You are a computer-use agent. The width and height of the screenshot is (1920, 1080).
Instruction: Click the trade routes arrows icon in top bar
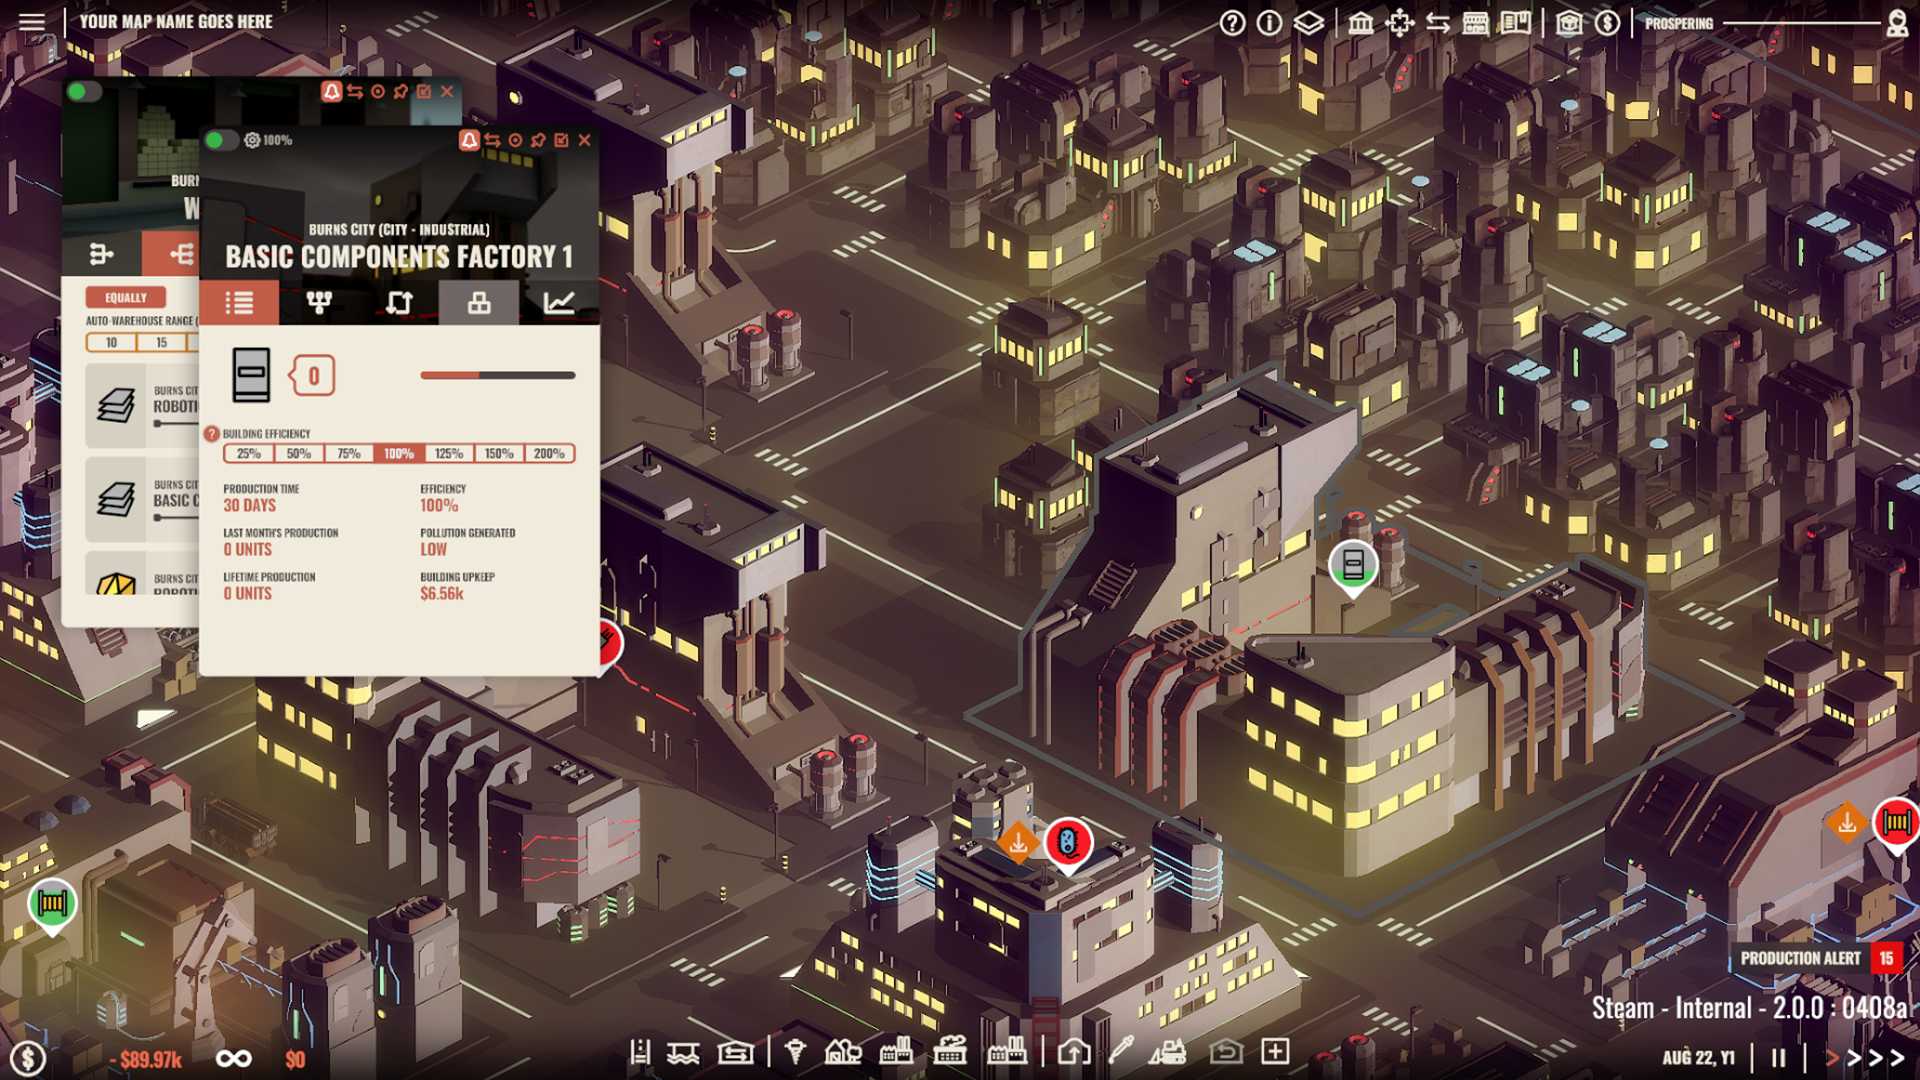pos(1439,22)
